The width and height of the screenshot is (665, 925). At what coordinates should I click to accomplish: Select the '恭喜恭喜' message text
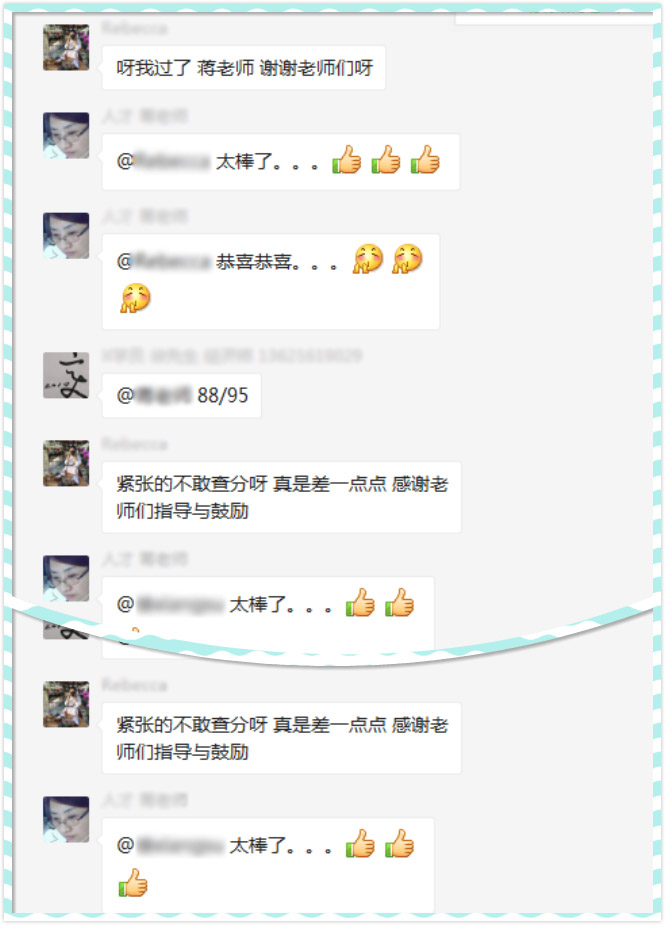(254, 261)
